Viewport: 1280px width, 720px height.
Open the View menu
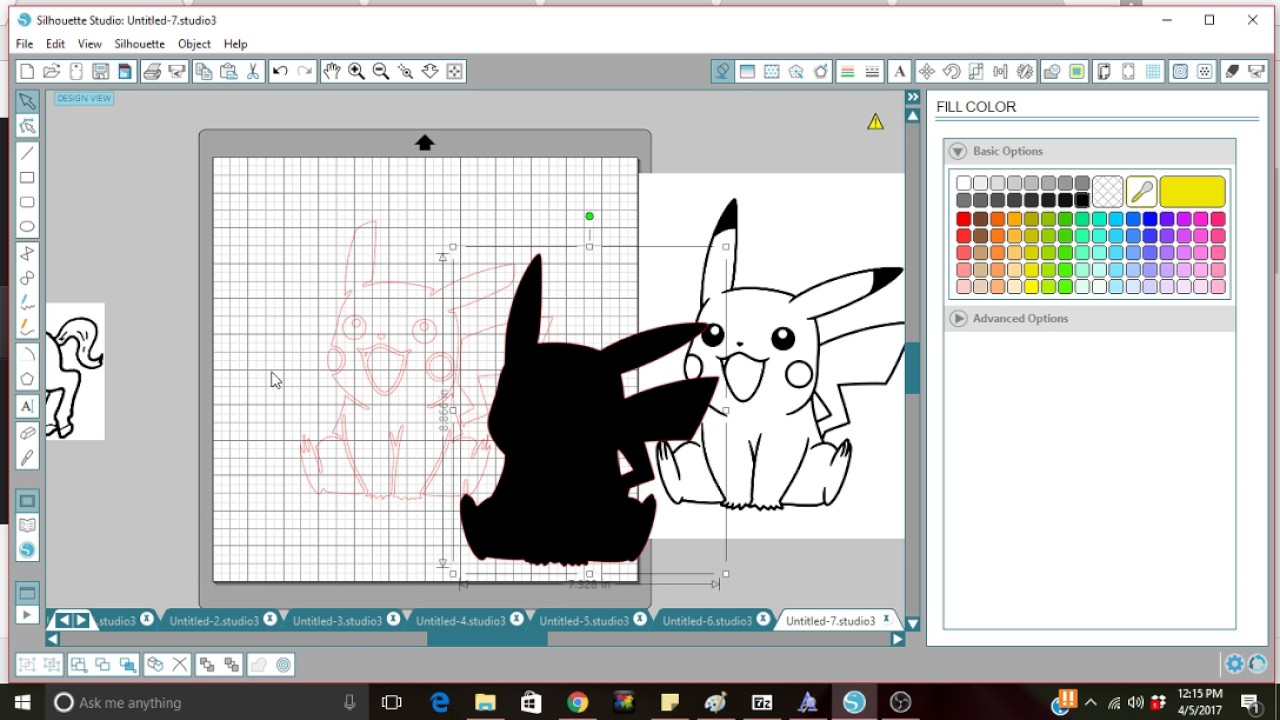[x=90, y=44]
